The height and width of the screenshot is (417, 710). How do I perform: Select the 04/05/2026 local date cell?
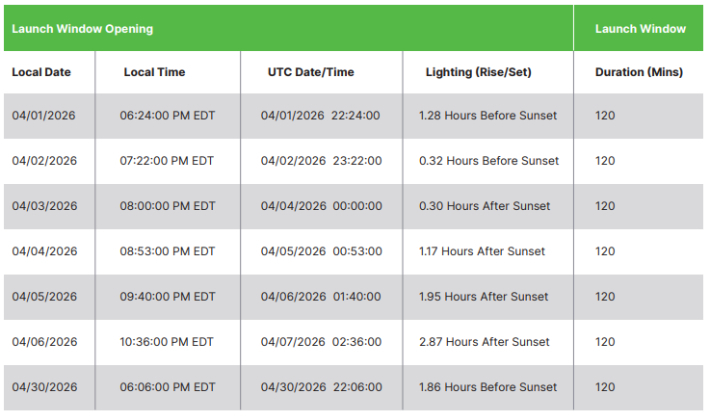(x=44, y=296)
